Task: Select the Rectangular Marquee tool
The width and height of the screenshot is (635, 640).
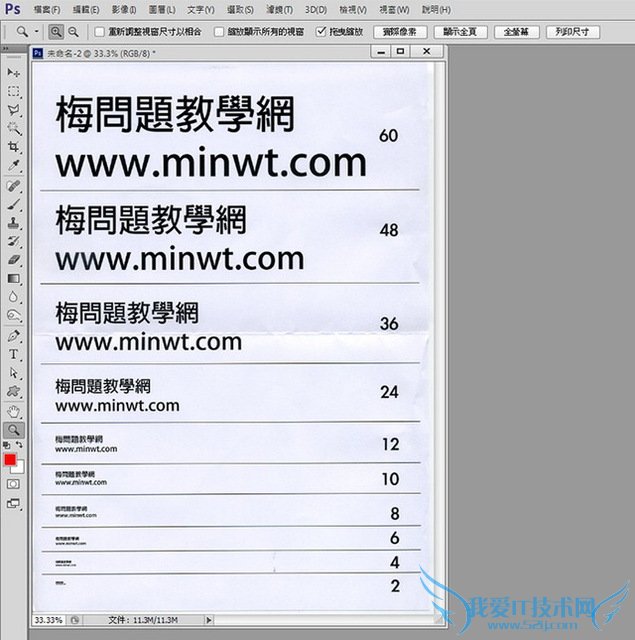Action: click(13, 91)
